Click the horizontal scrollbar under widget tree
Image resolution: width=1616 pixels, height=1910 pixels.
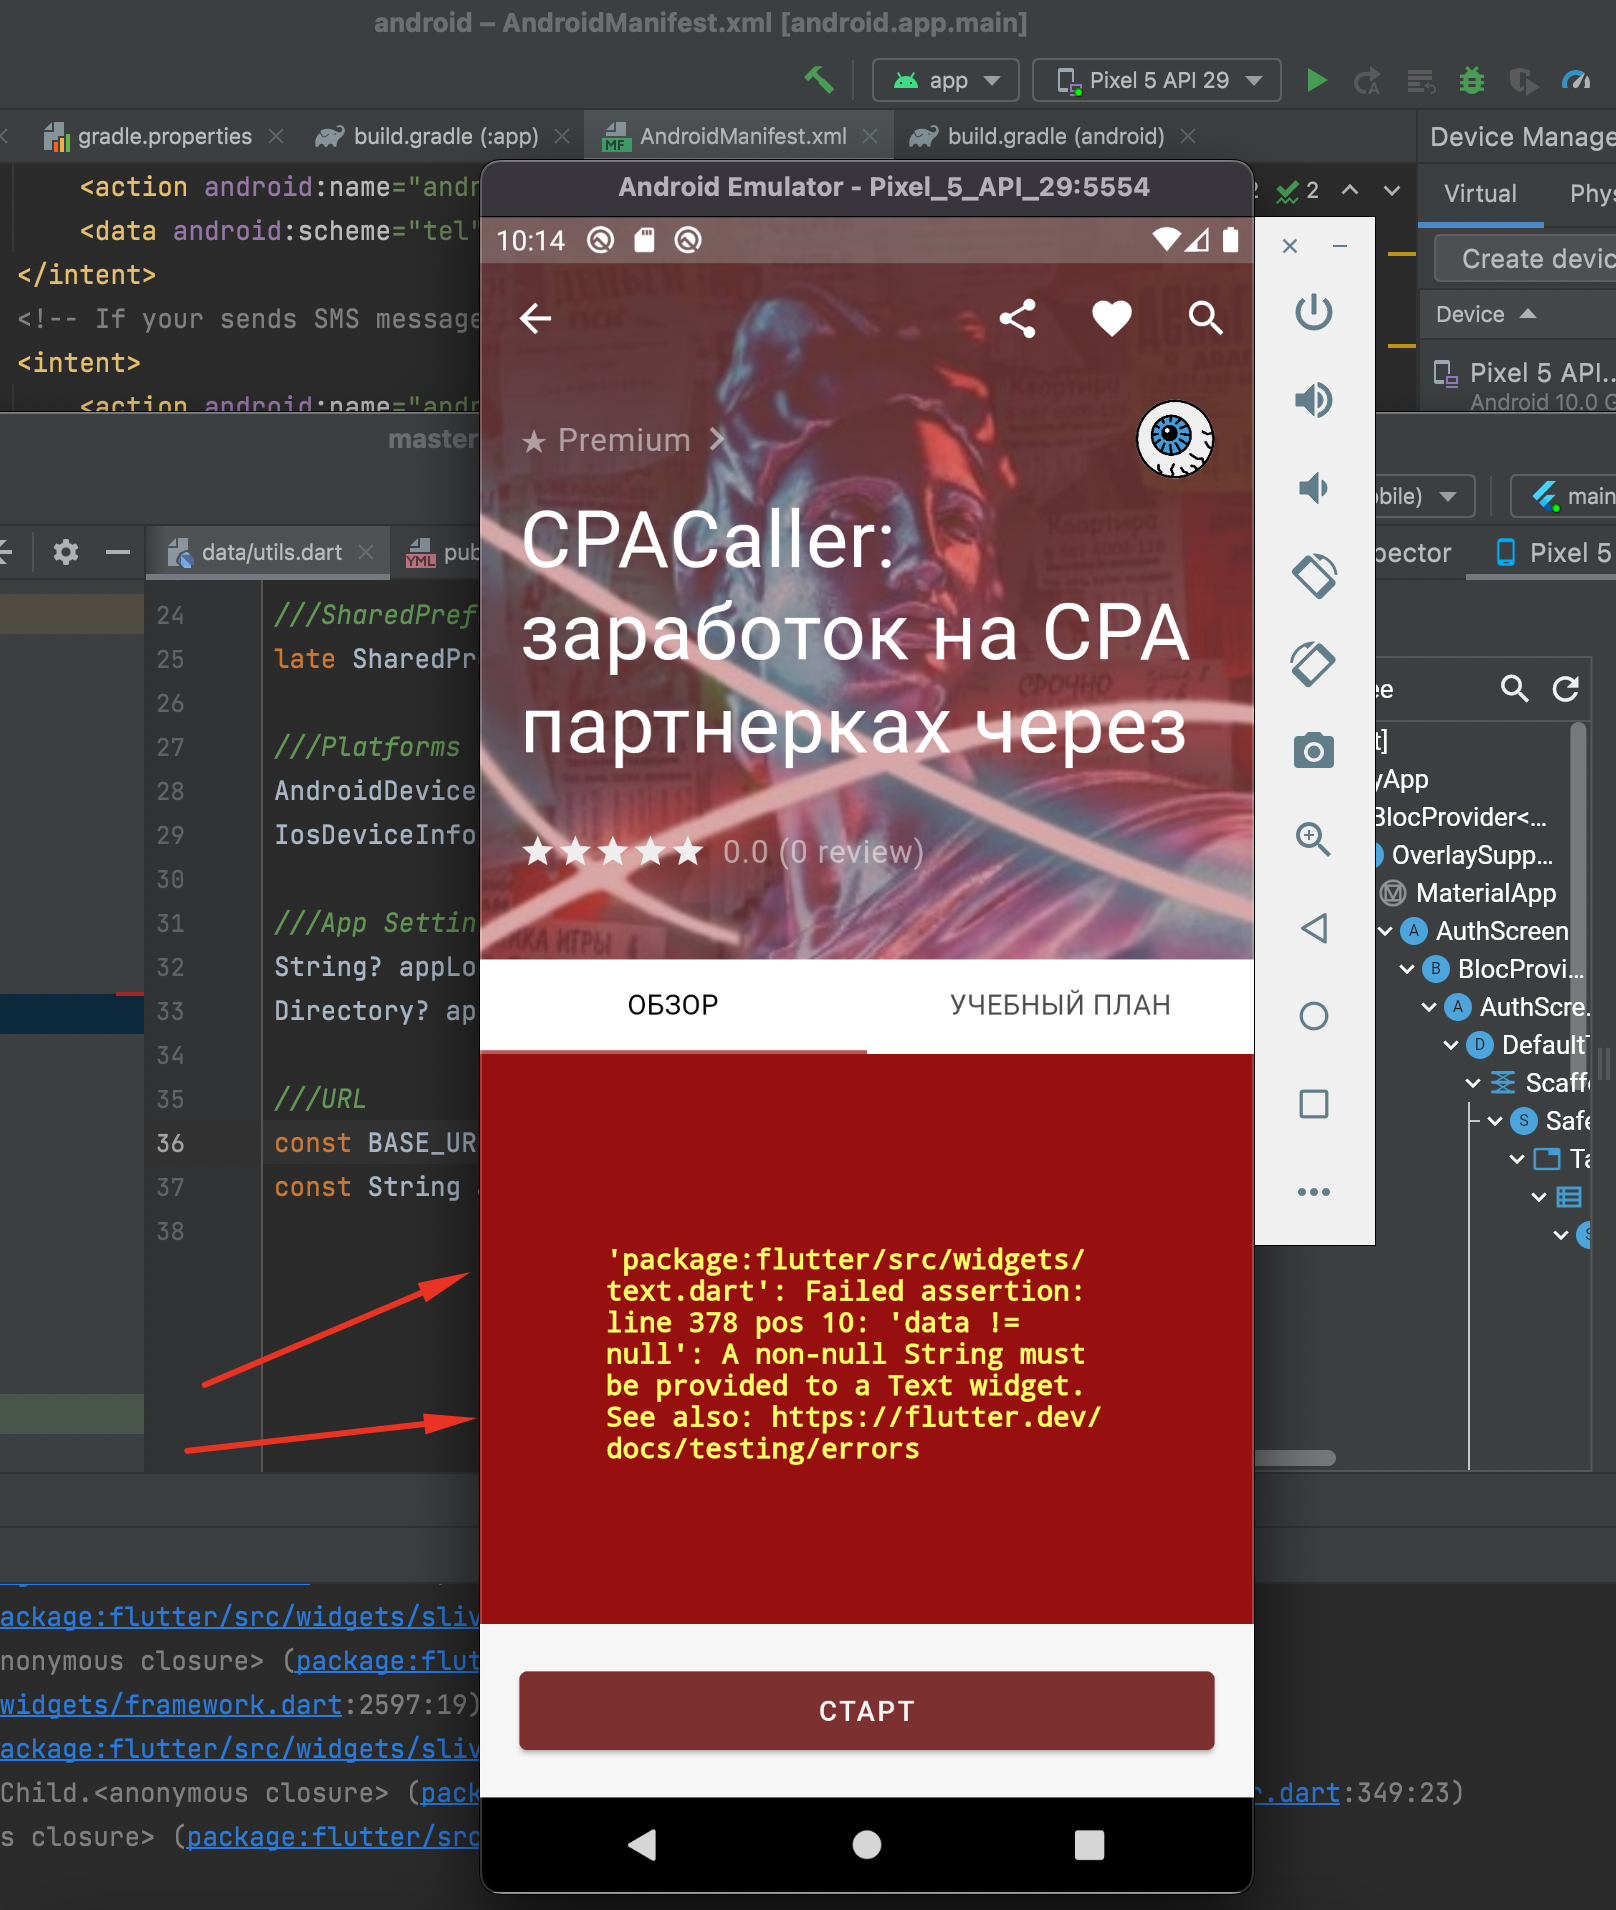click(1295, 1458)
